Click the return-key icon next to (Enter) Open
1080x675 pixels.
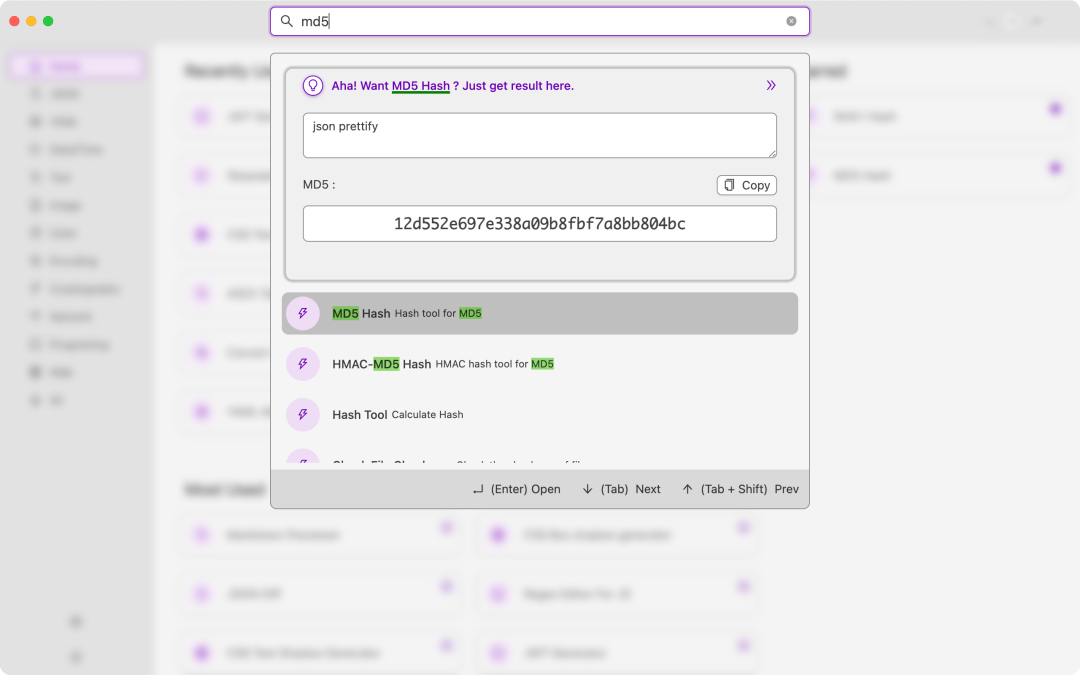[x=478, y=490]
